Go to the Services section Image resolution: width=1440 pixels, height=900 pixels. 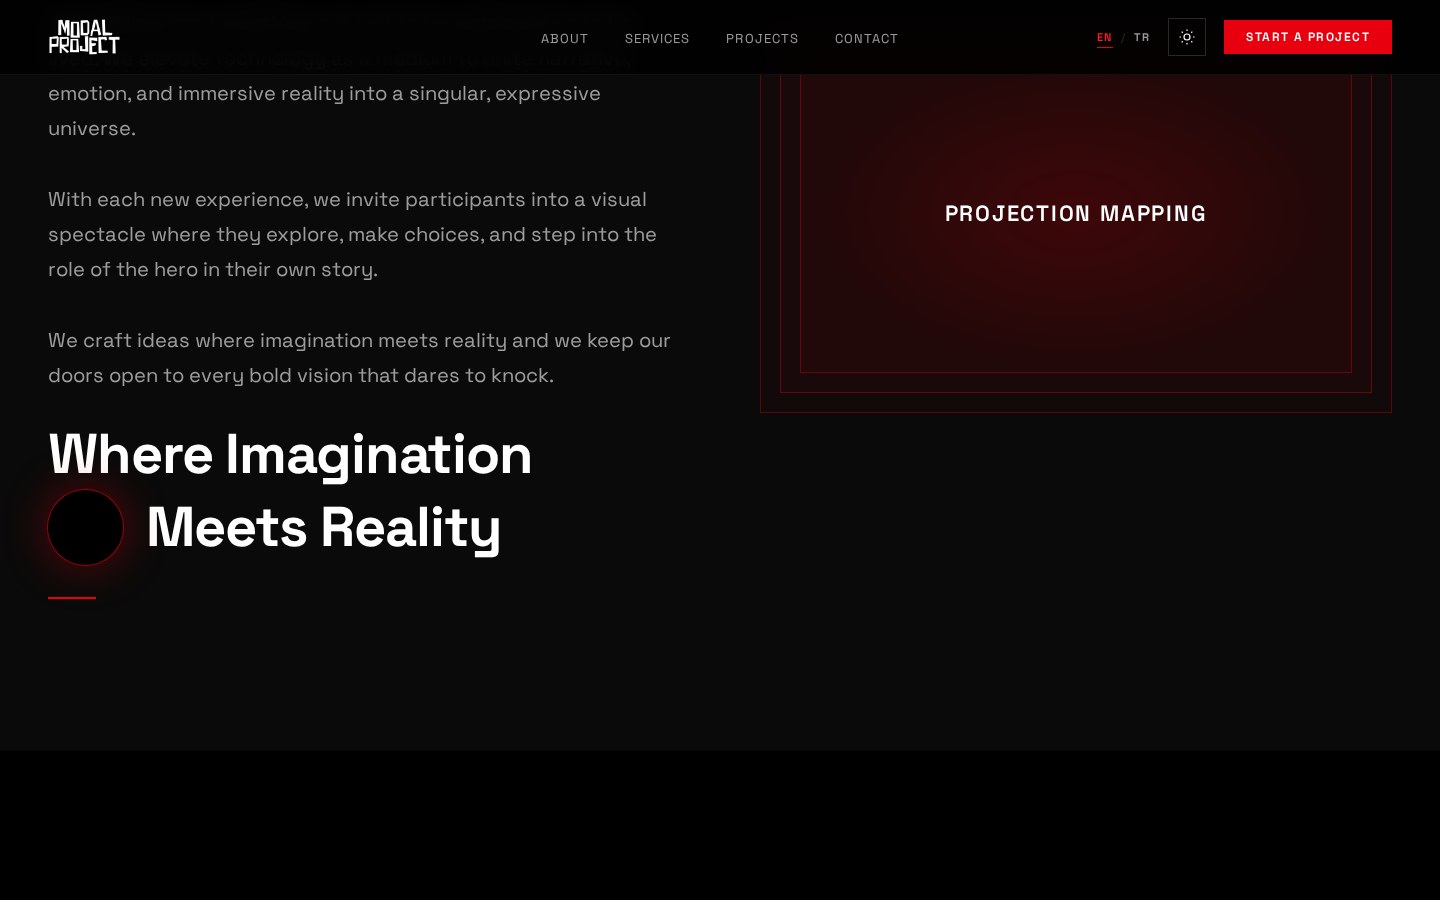(x=657, y=38)
